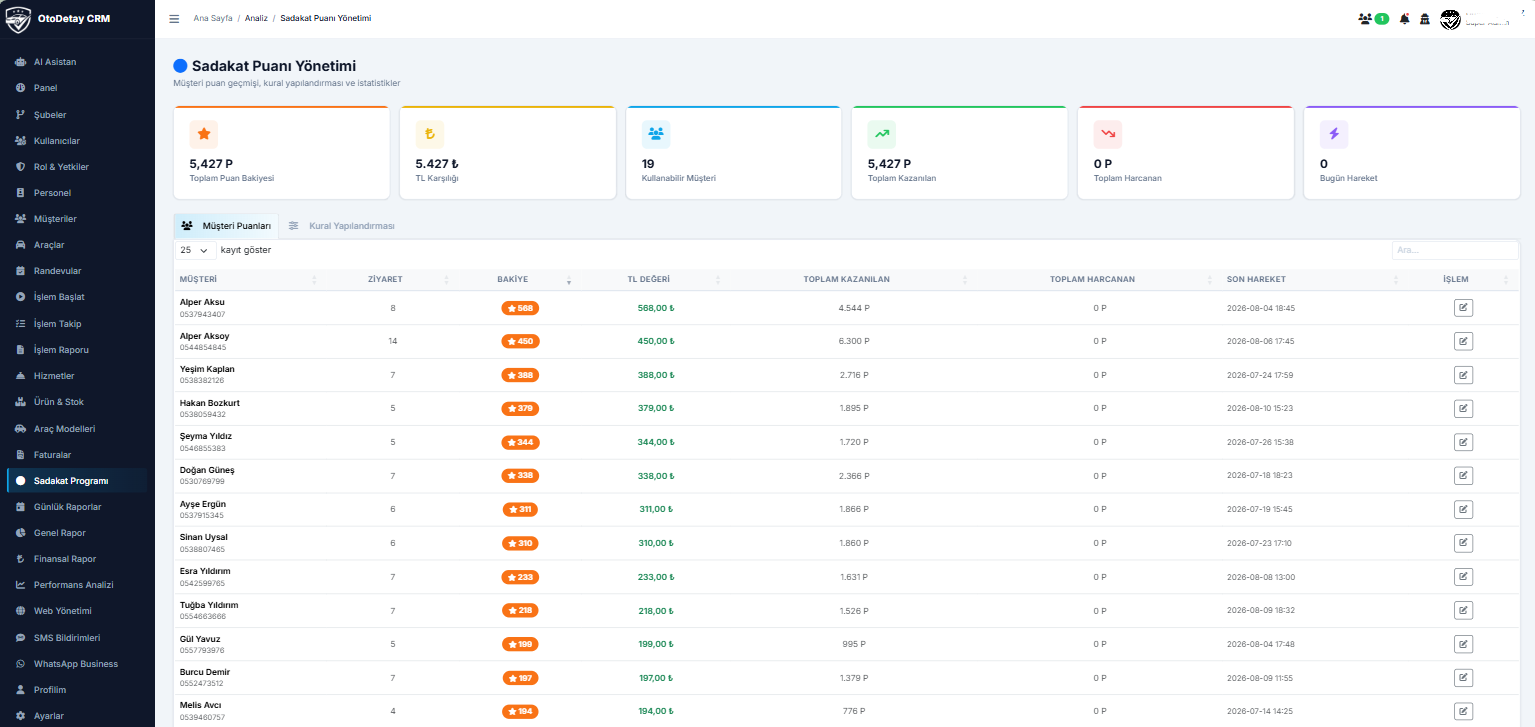
Task: Toggle the hamburger sidebar menu icon
Action: click(x=174, y=19)
